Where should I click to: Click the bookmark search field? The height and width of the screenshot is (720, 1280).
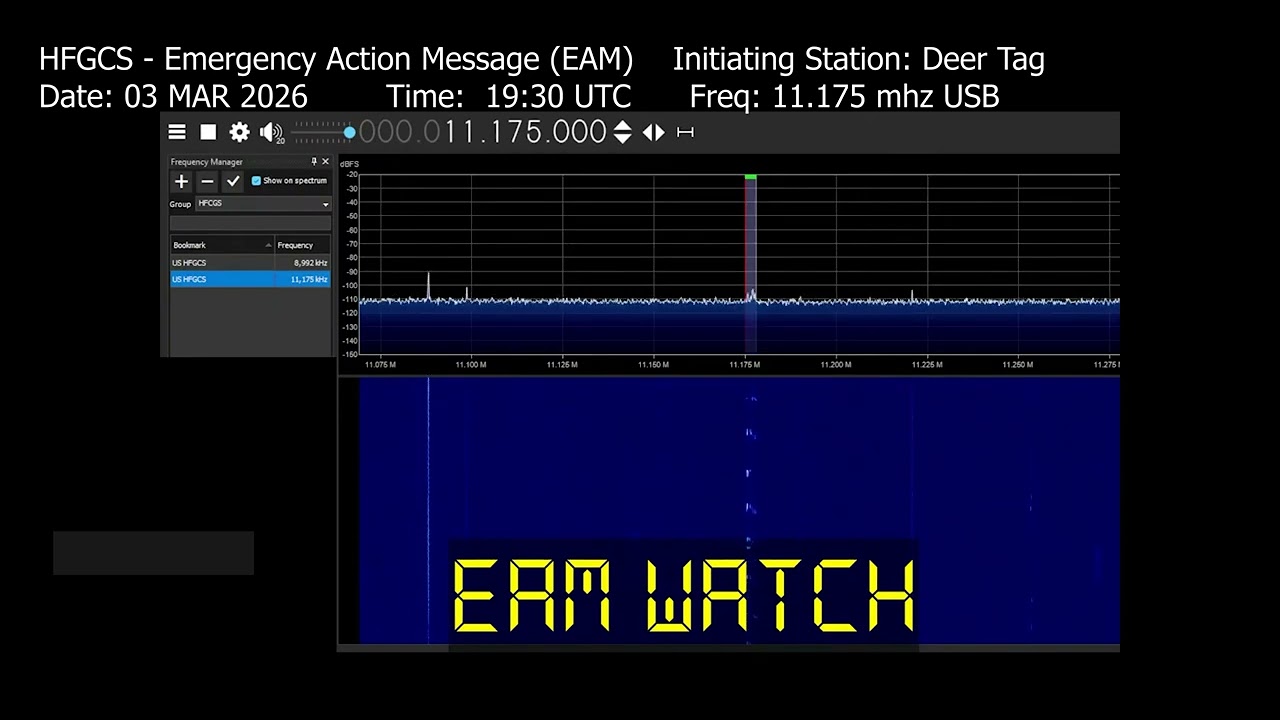(x=250, y=222)
